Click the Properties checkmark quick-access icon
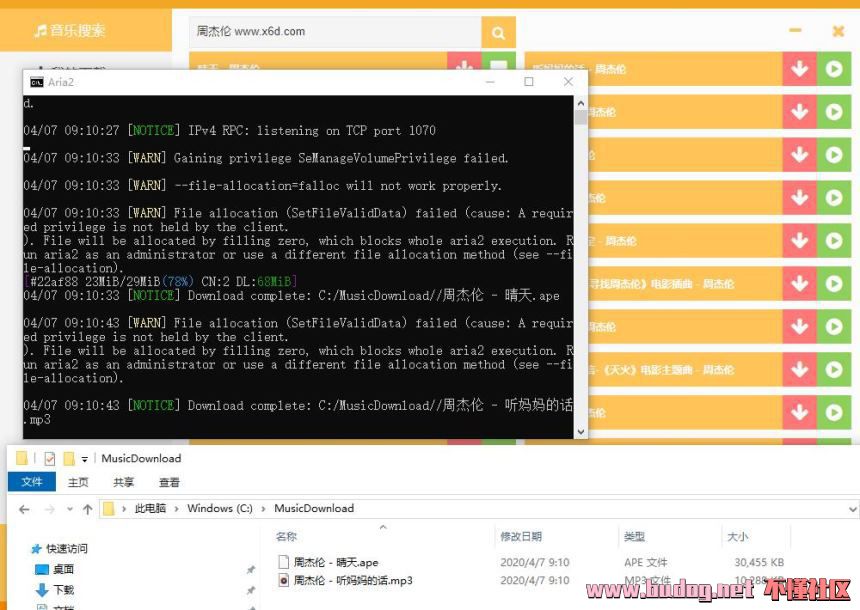860x610 pixels. coord(49,458)
